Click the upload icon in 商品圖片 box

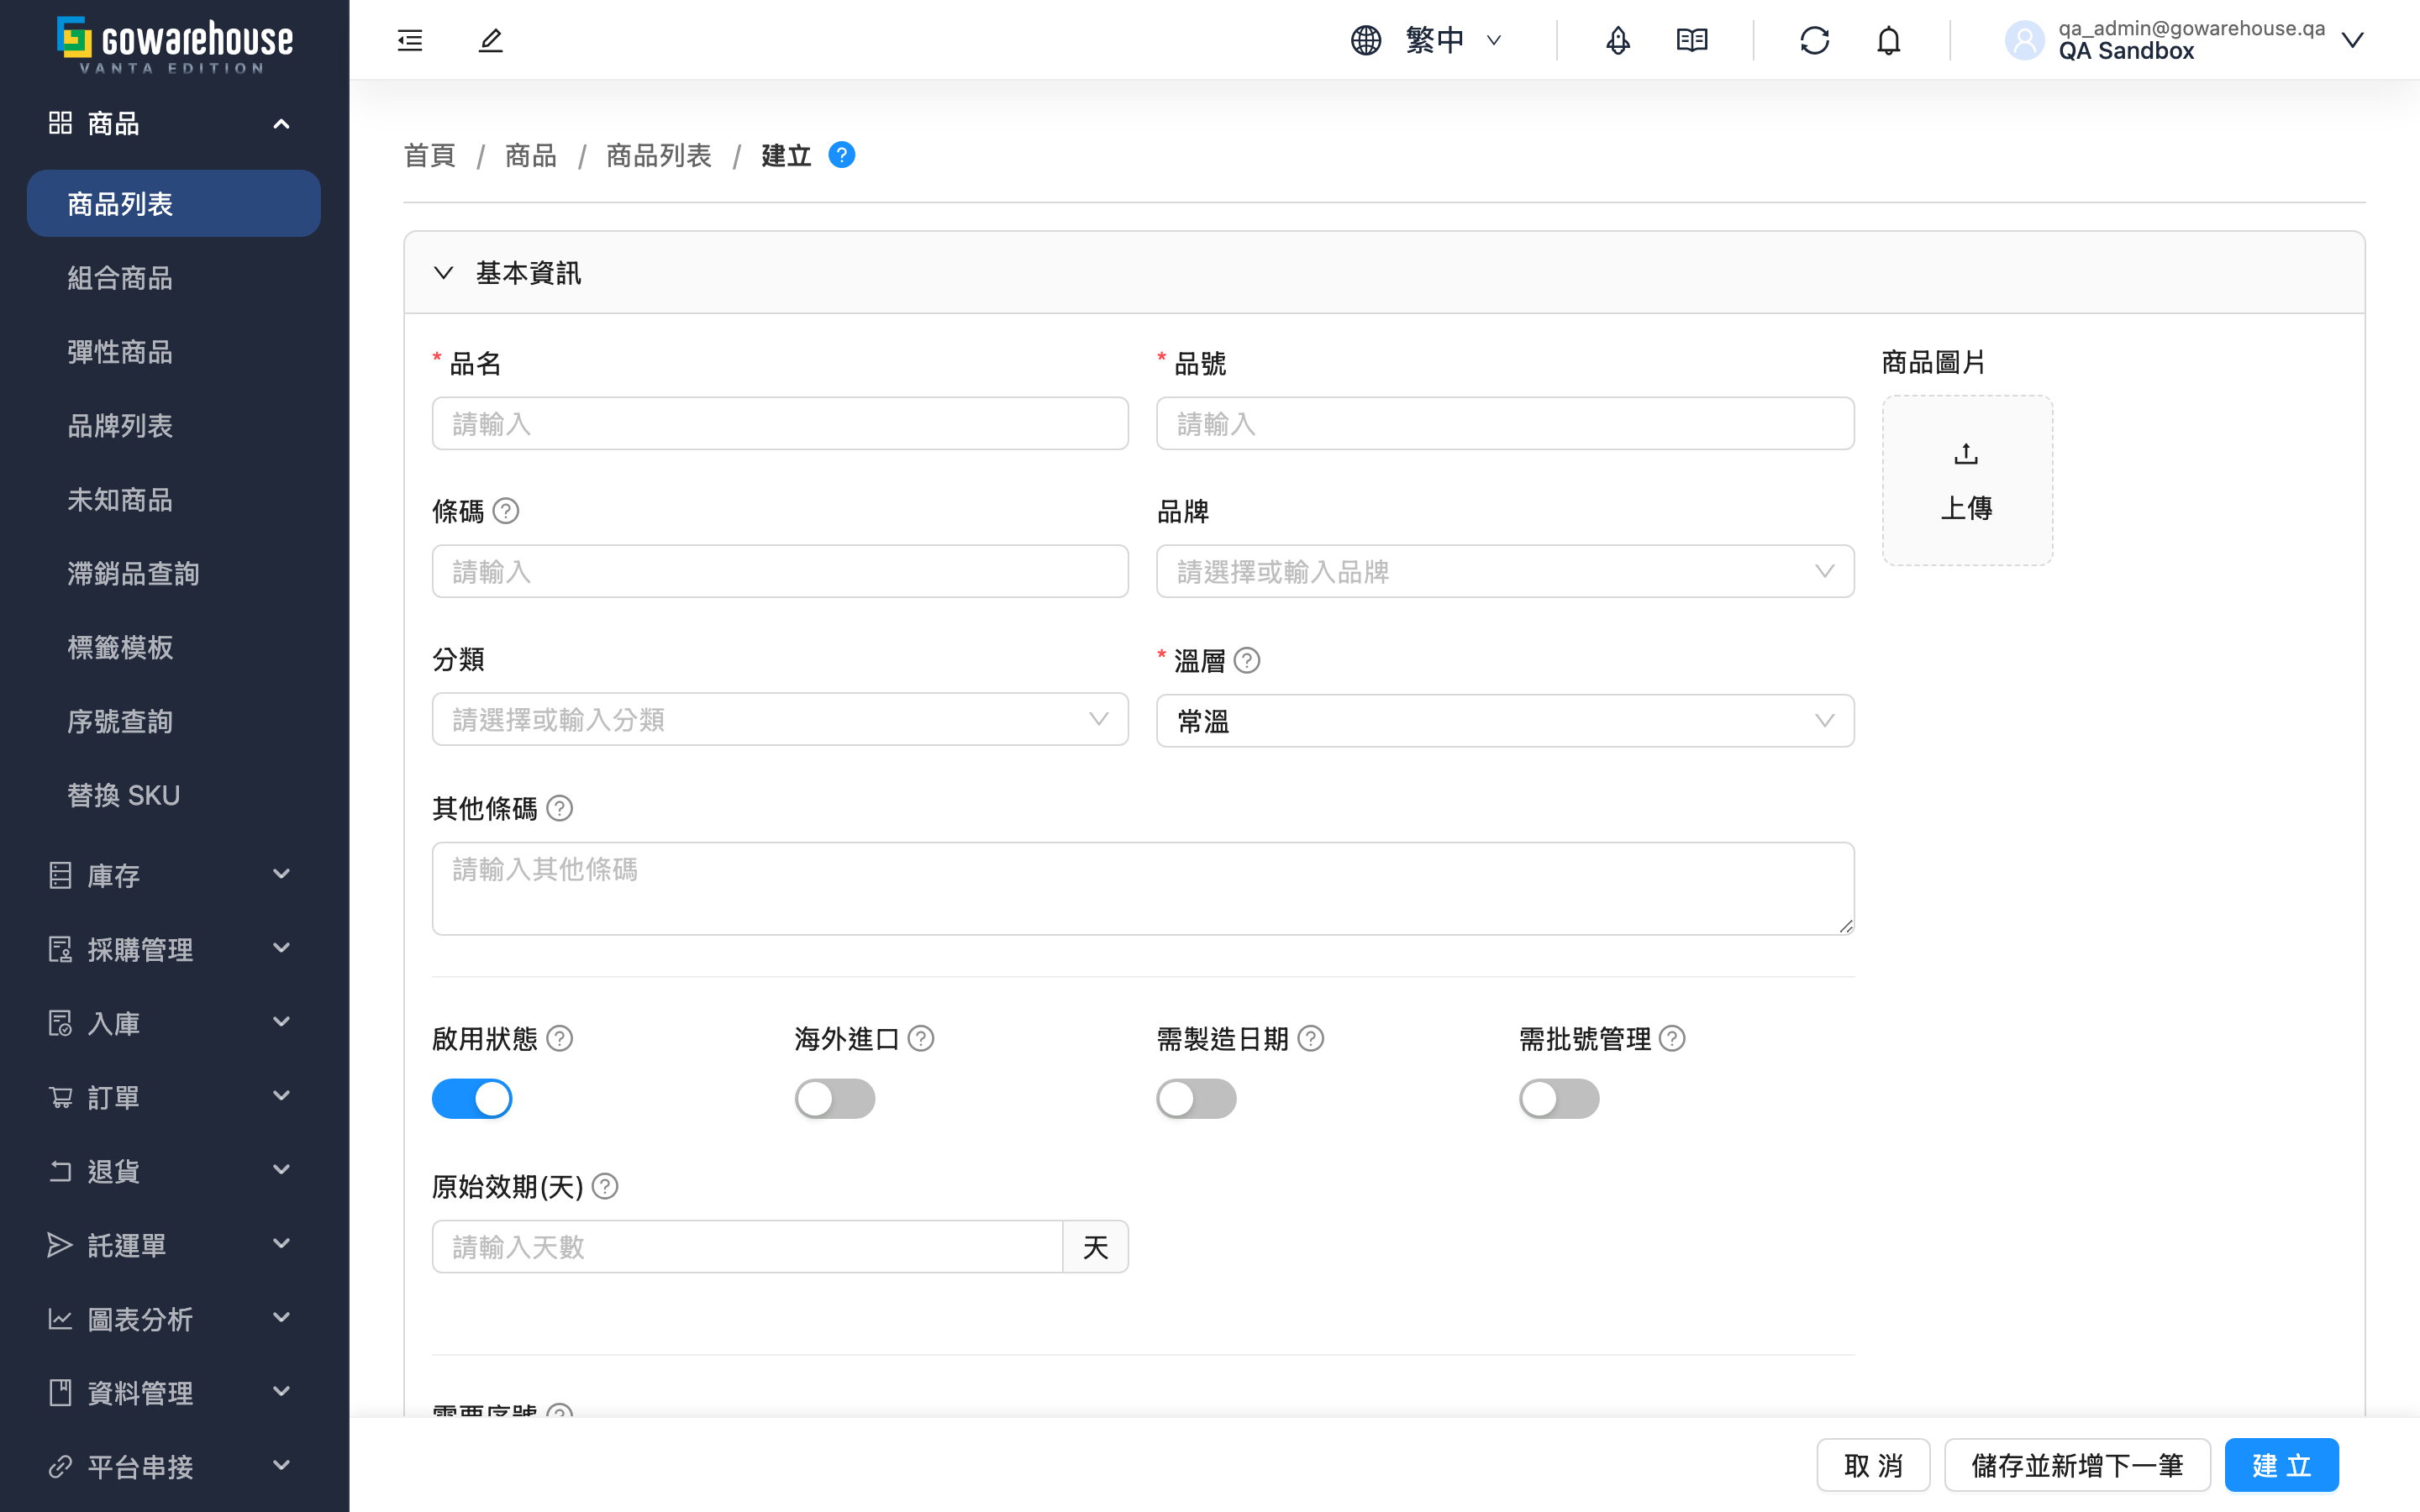[1966, 454]
